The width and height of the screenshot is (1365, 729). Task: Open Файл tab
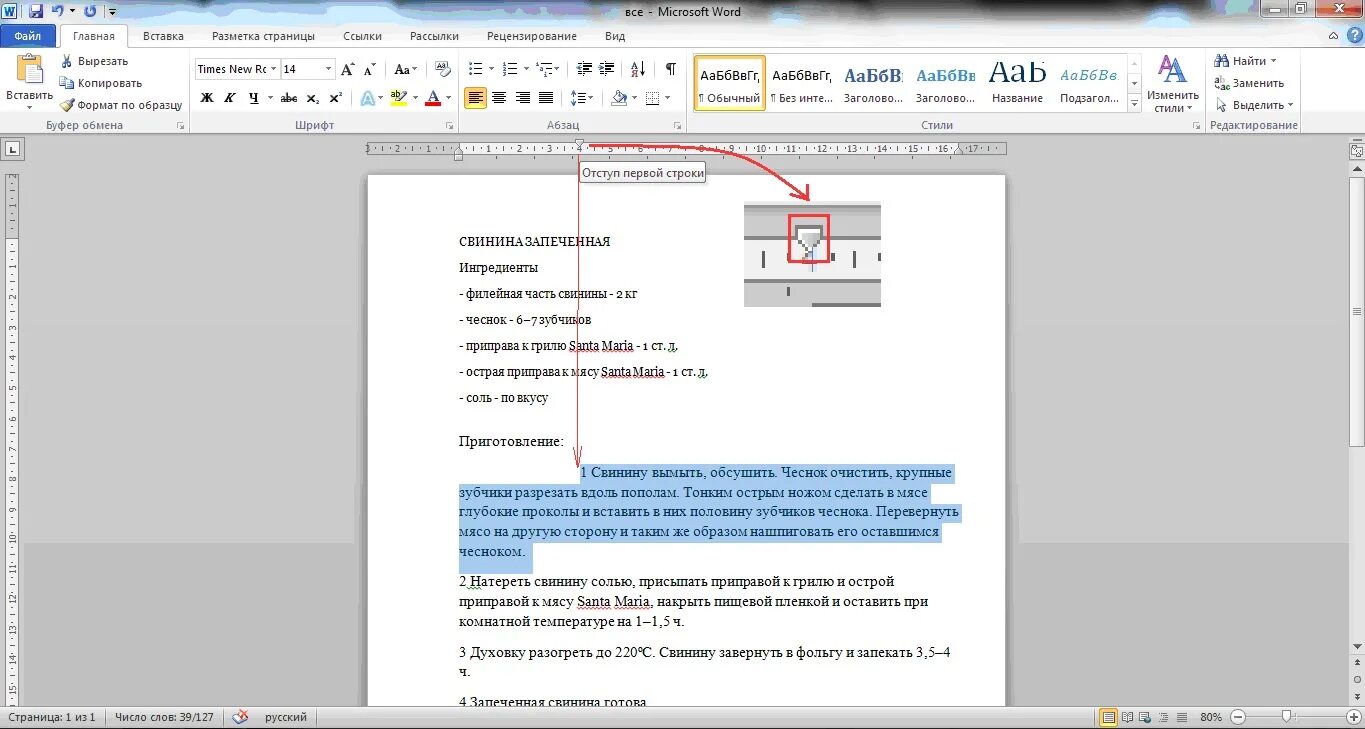(x=28, y=36)
